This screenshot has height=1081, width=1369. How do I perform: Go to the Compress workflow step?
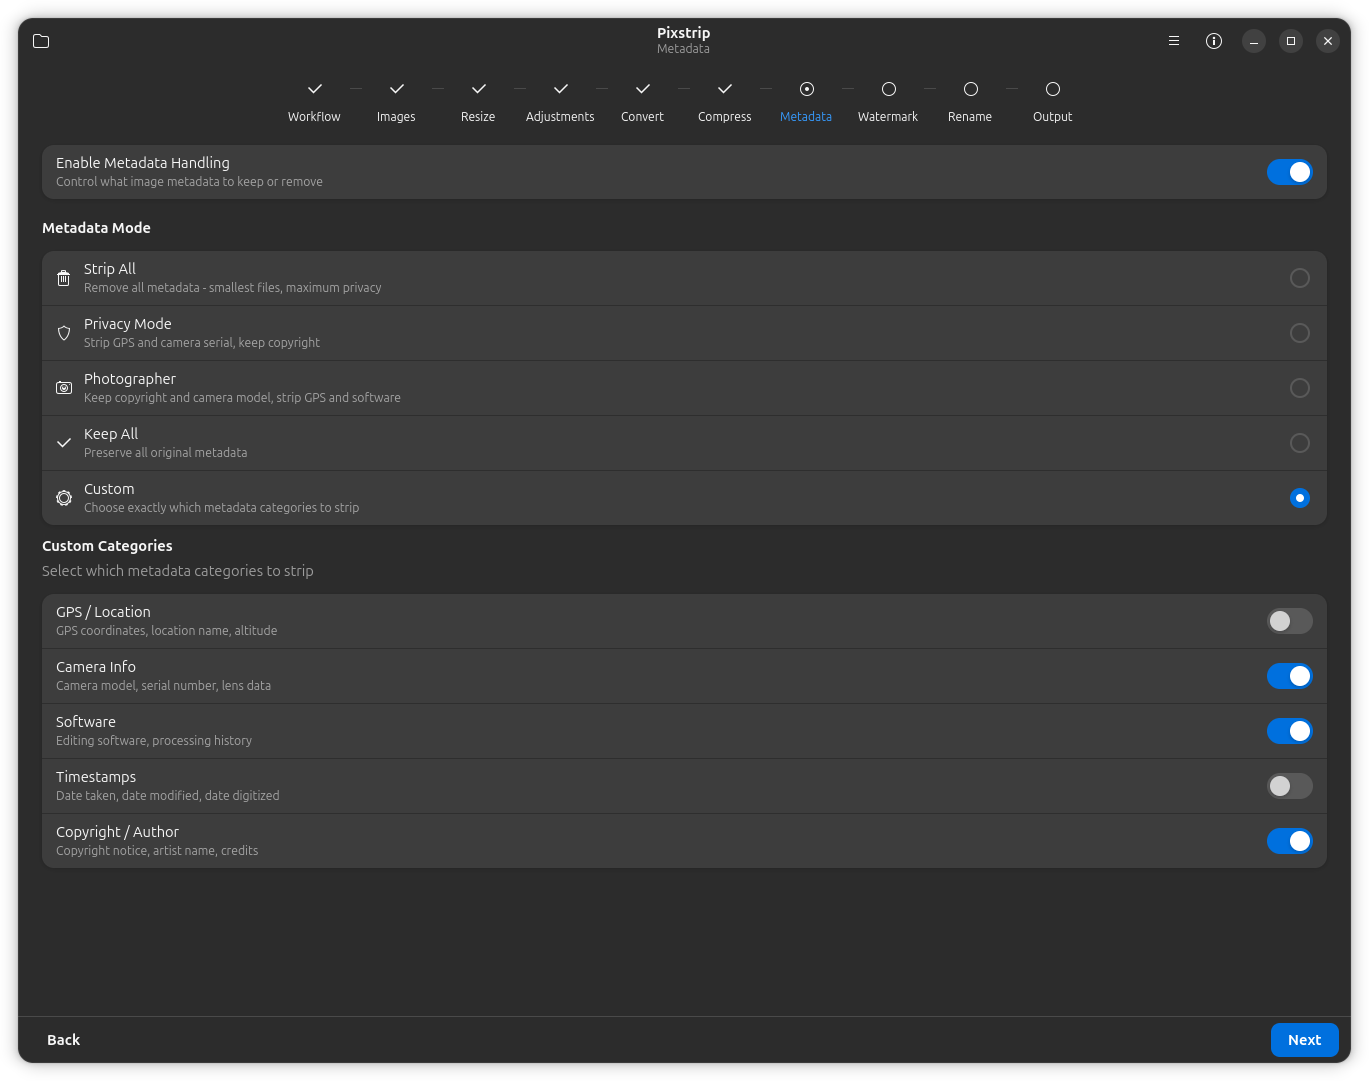[724, 100]
